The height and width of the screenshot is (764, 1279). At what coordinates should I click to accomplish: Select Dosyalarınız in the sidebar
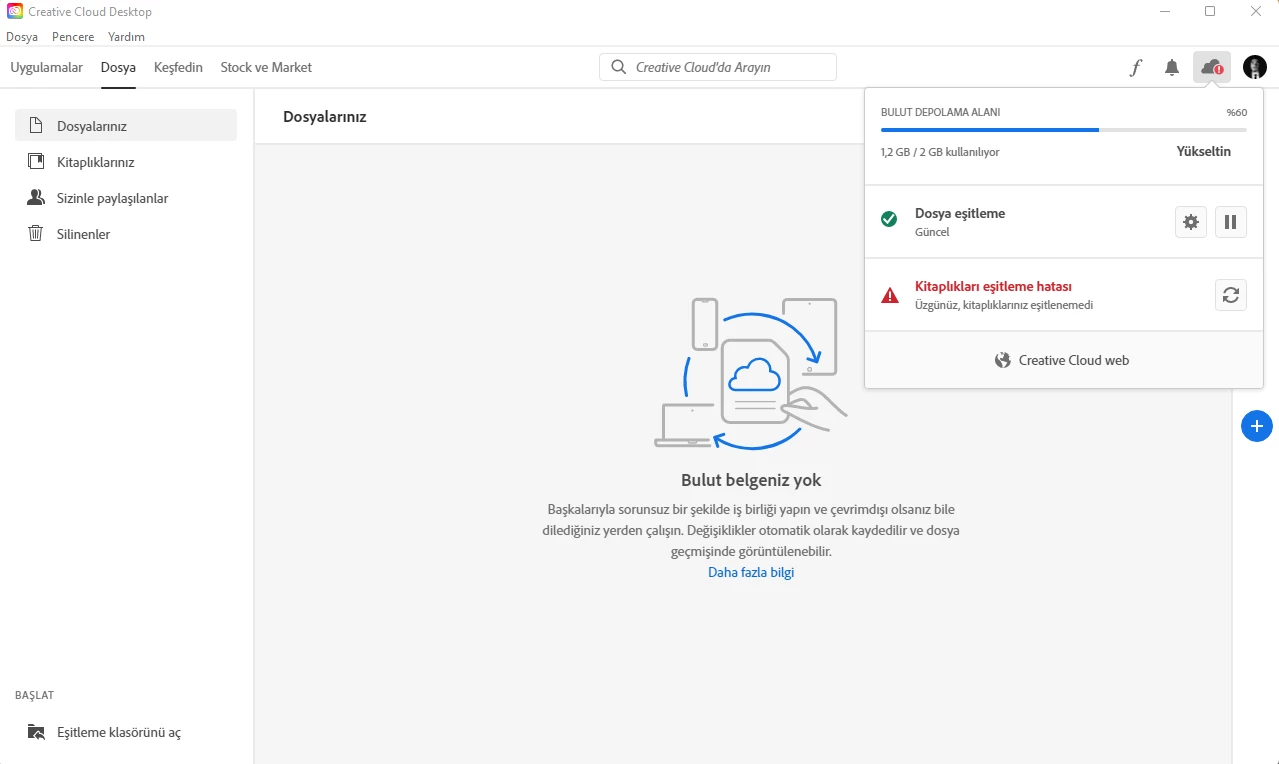click(x=126, y=126)
